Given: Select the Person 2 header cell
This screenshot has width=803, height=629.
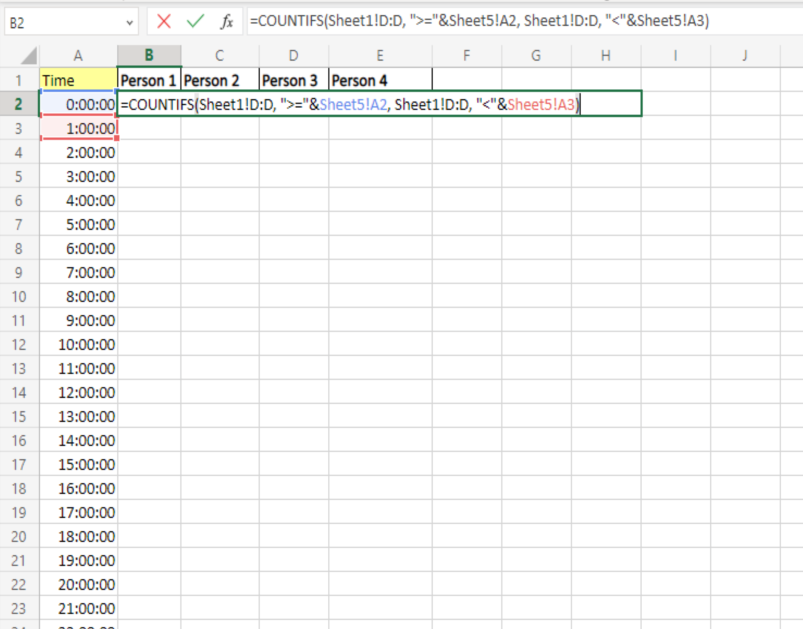Looking at the screenshot, I should [x=218, y=80].
